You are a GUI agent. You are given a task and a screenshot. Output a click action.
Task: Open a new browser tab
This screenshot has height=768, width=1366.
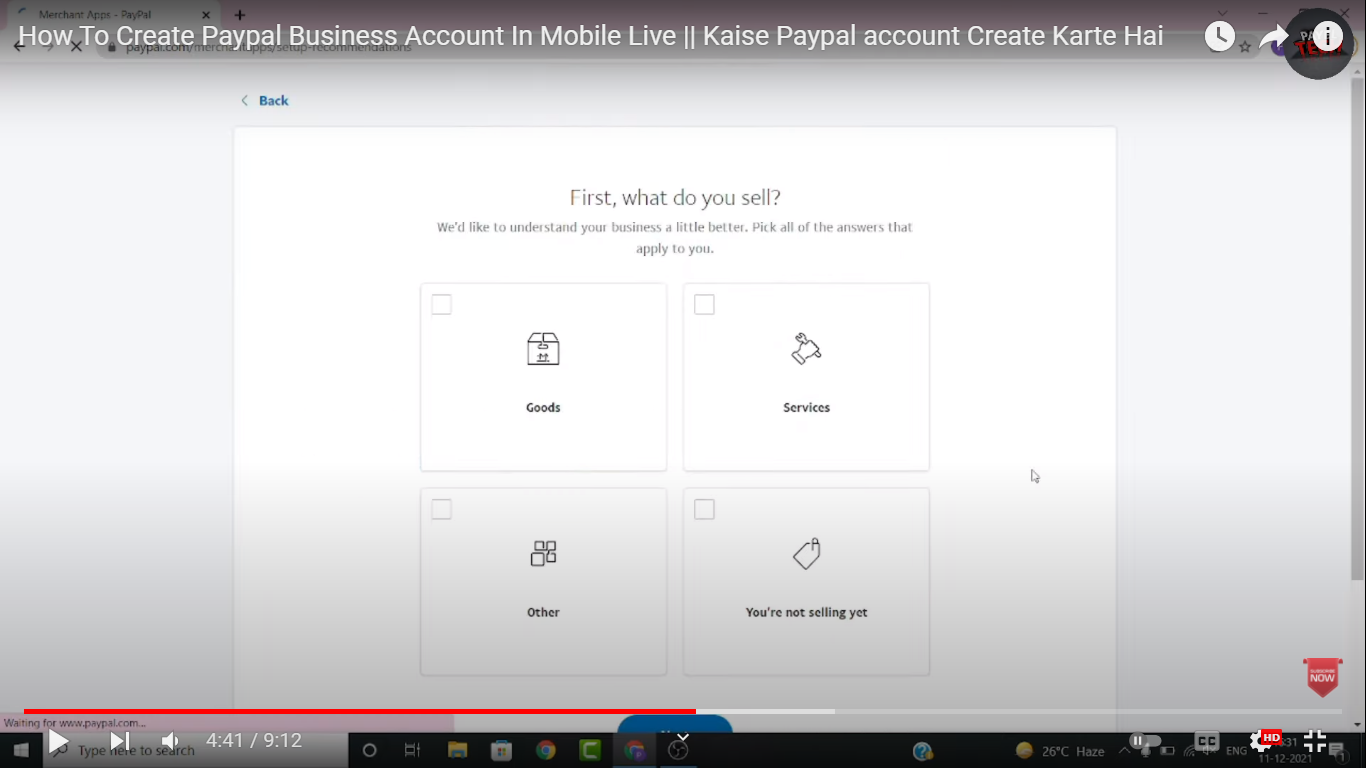(x=240, y=15)
